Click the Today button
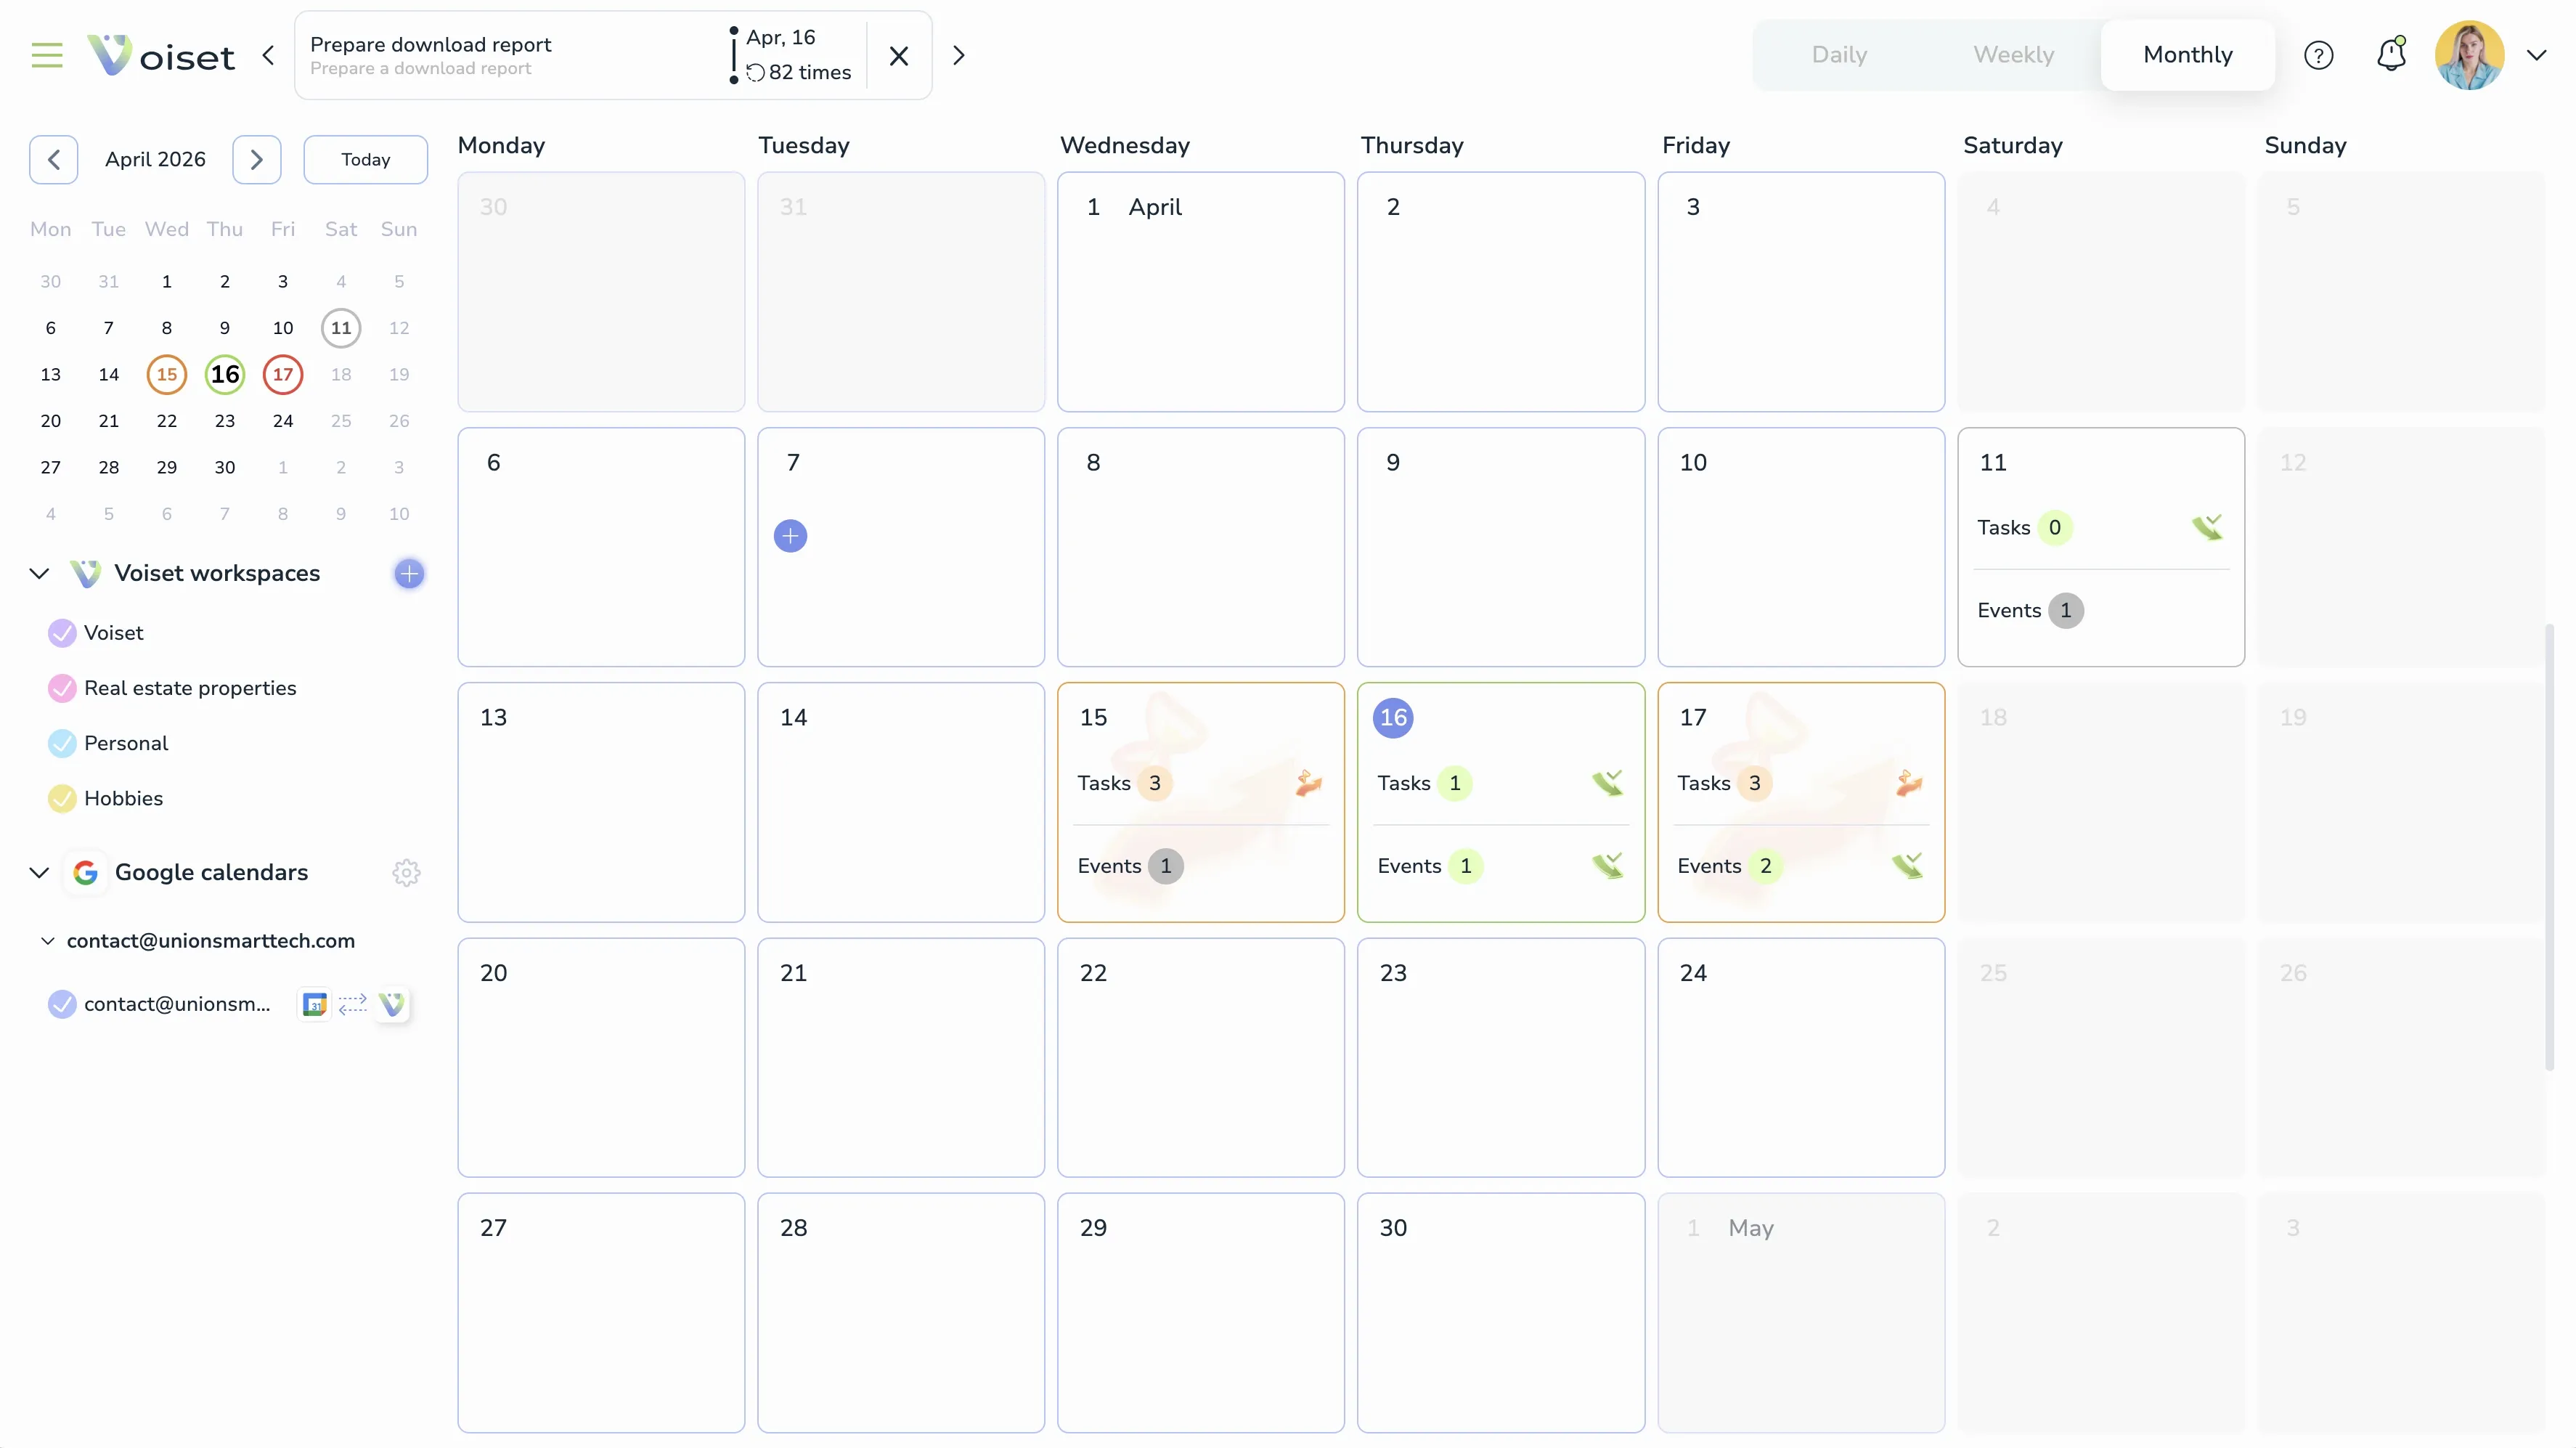The image size is (2576, 1448). [x=365, y=159]
